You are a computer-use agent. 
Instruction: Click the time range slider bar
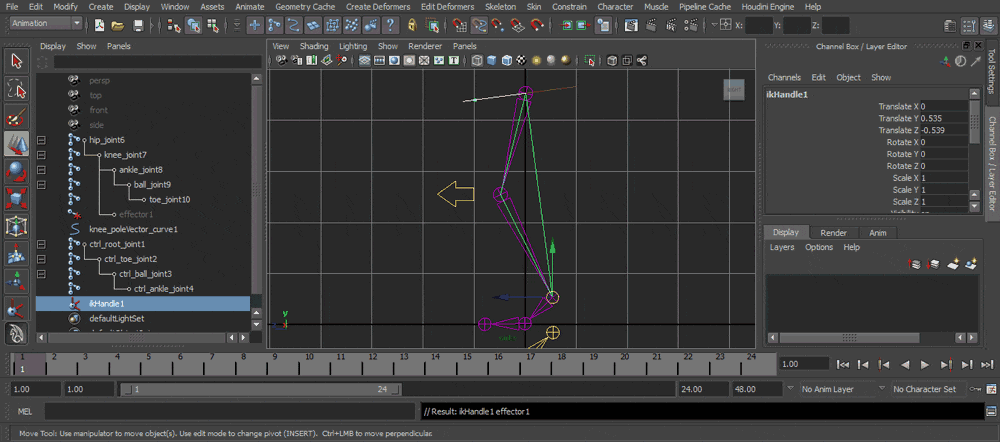pos(261,389)
